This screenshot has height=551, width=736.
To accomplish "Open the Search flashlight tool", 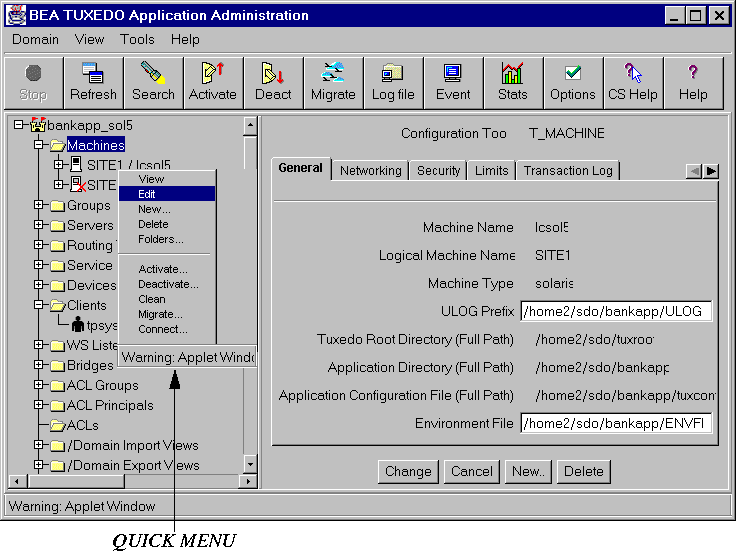I will coord(153,83).
